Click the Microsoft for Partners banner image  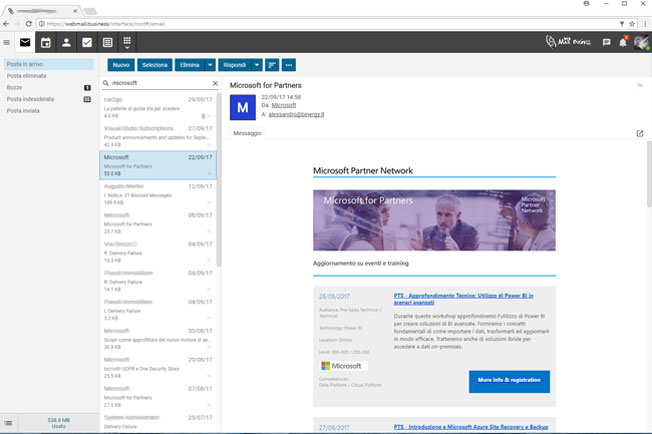[434, 220]
